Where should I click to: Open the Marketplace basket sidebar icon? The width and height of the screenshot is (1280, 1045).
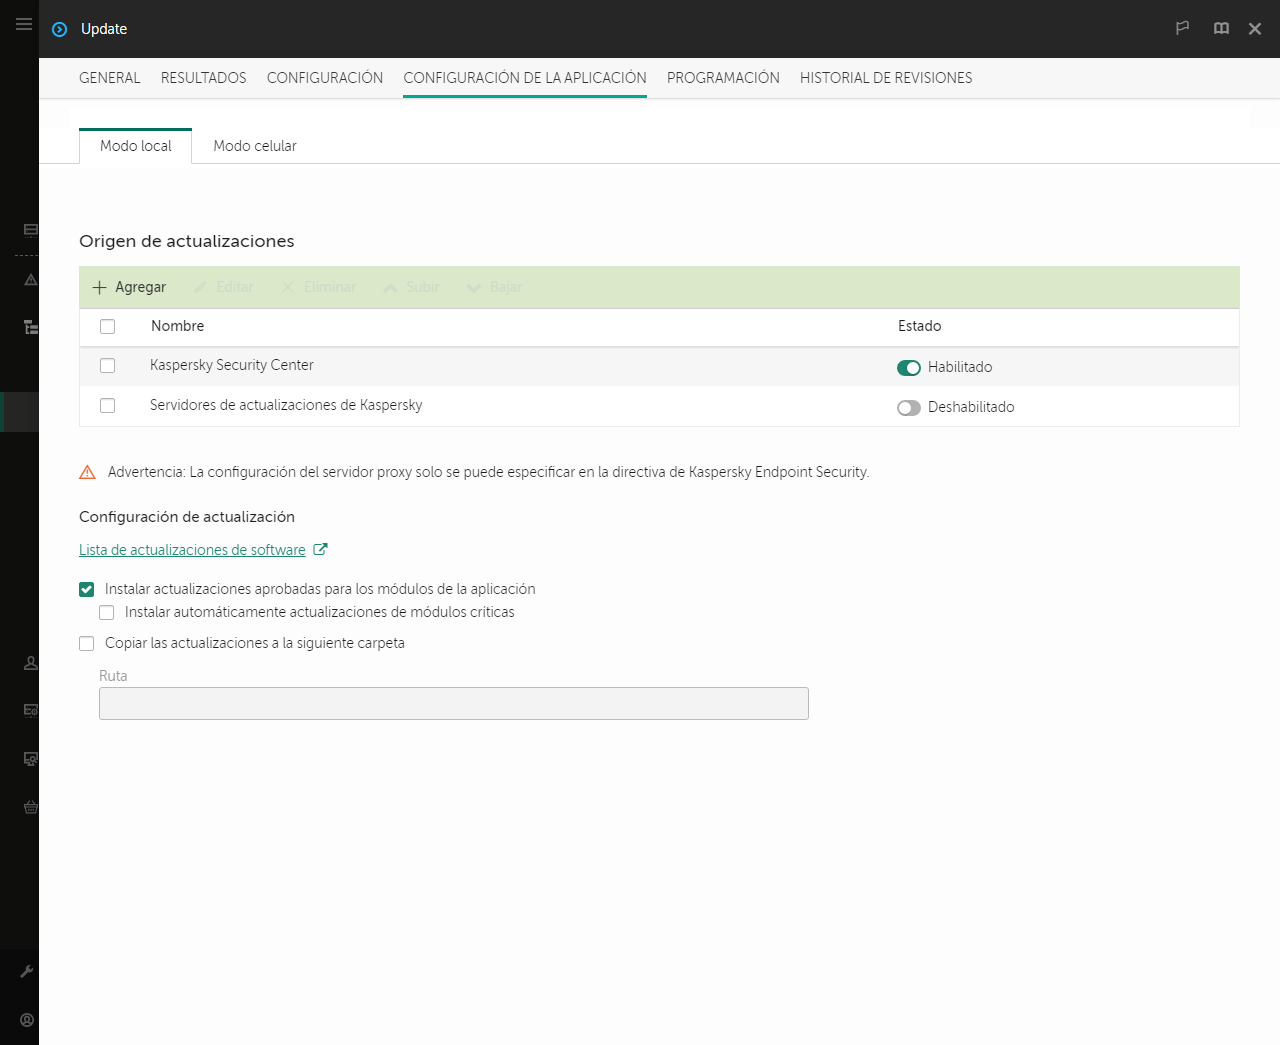(x=29, y=807)
